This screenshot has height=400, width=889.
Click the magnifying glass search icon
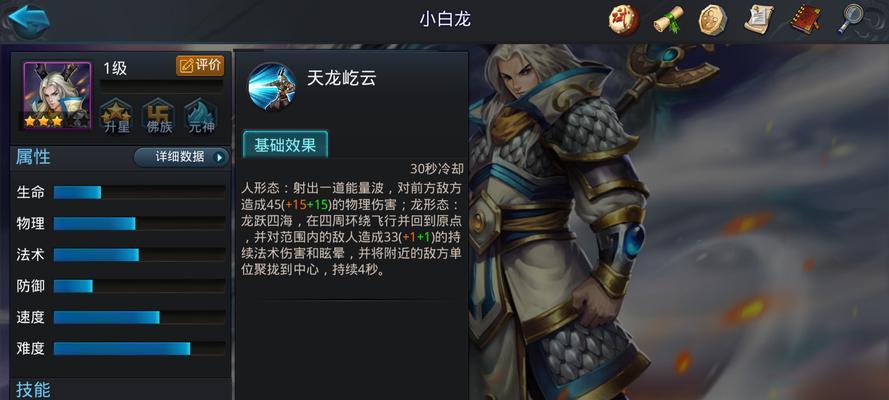[x=850, y=19]
